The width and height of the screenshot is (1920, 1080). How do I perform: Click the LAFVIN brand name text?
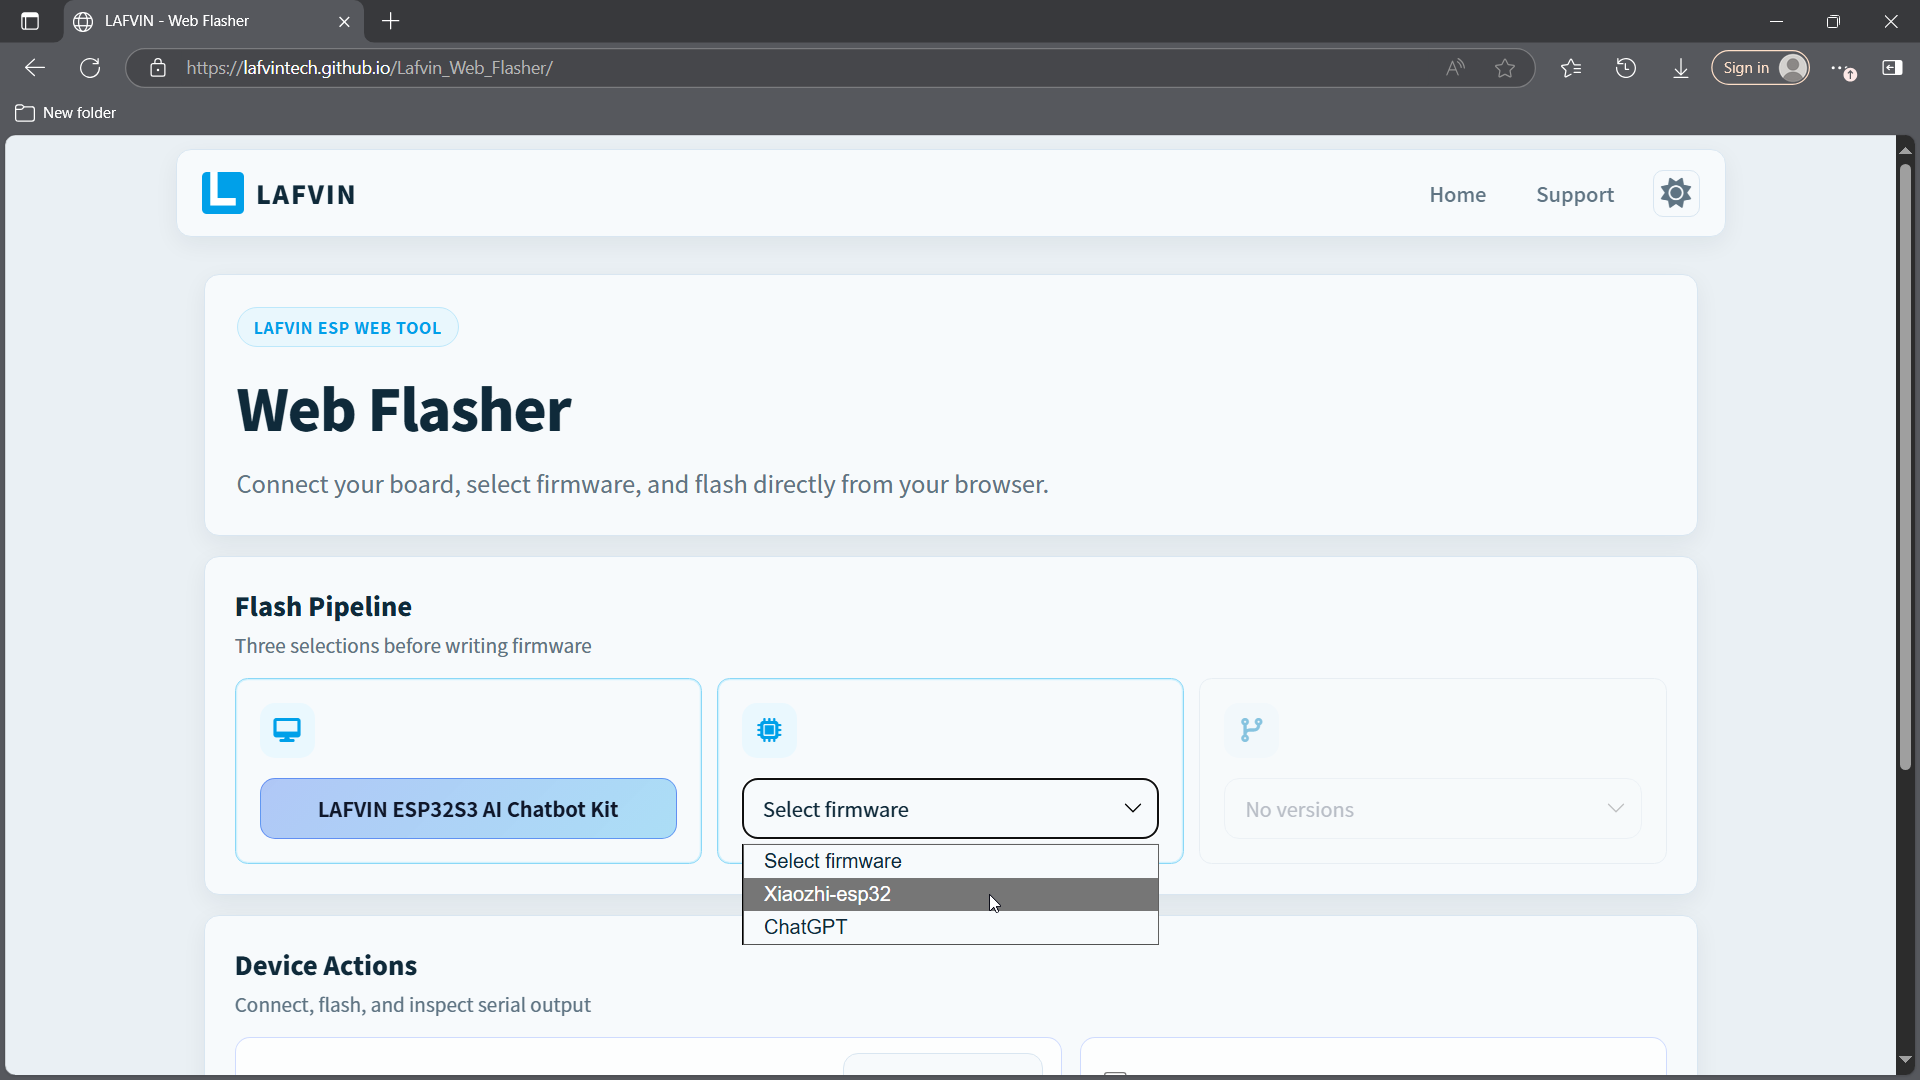[306, 194]
